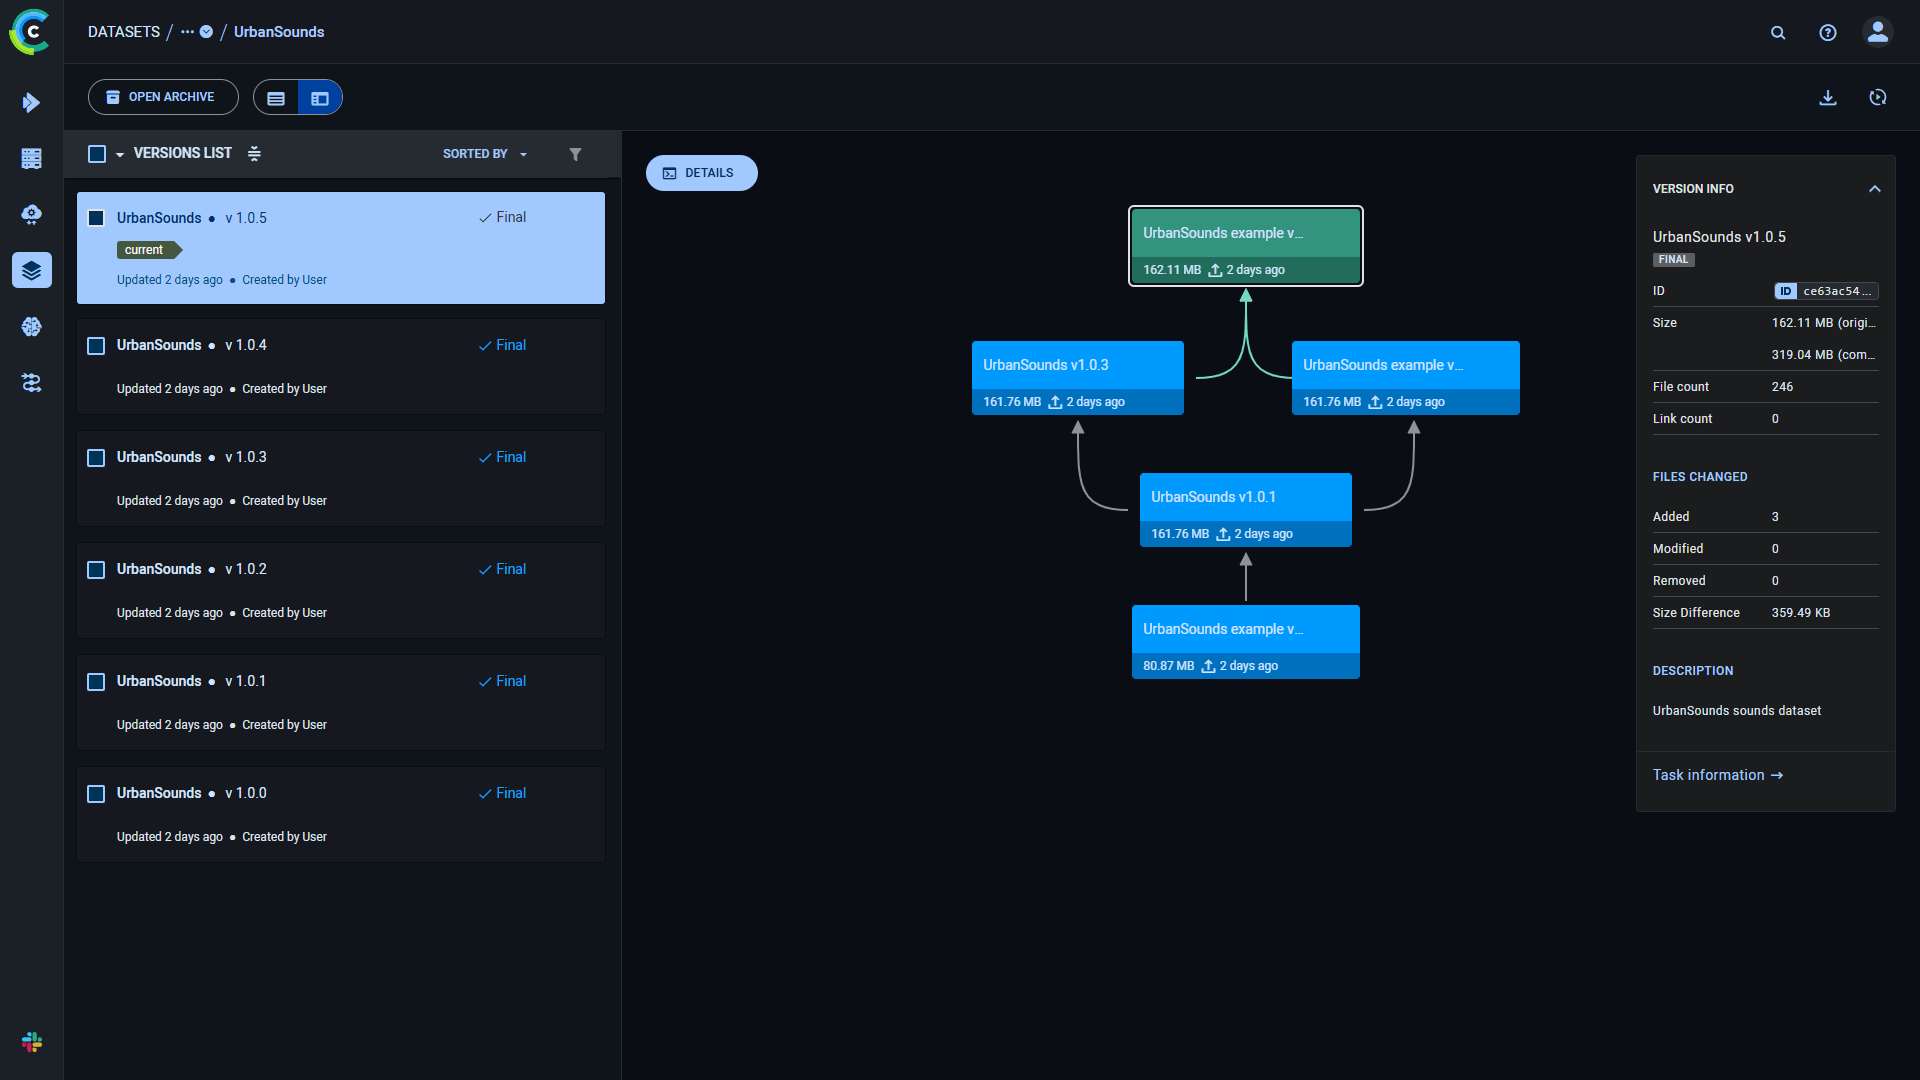
Task: Check the v1.0.0 version checkbox
Action: click(96, 793)
